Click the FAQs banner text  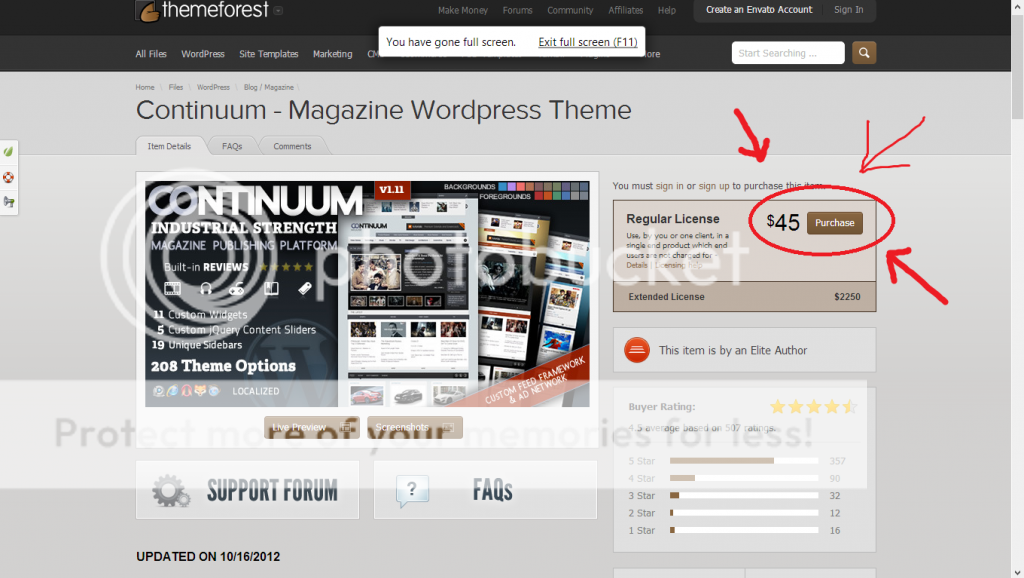point(492,490)
